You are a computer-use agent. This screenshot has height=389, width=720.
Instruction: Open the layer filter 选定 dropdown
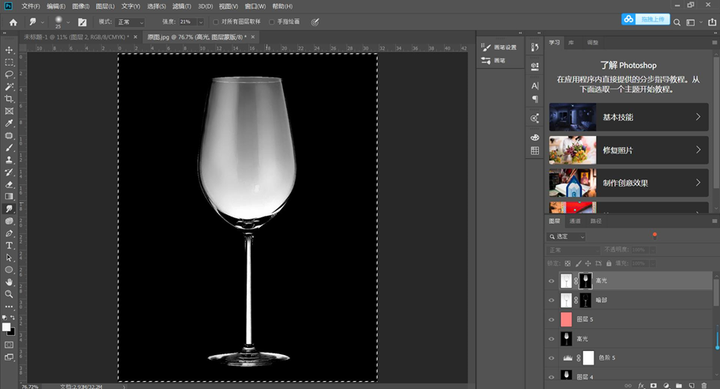click(x=566, y=237)
